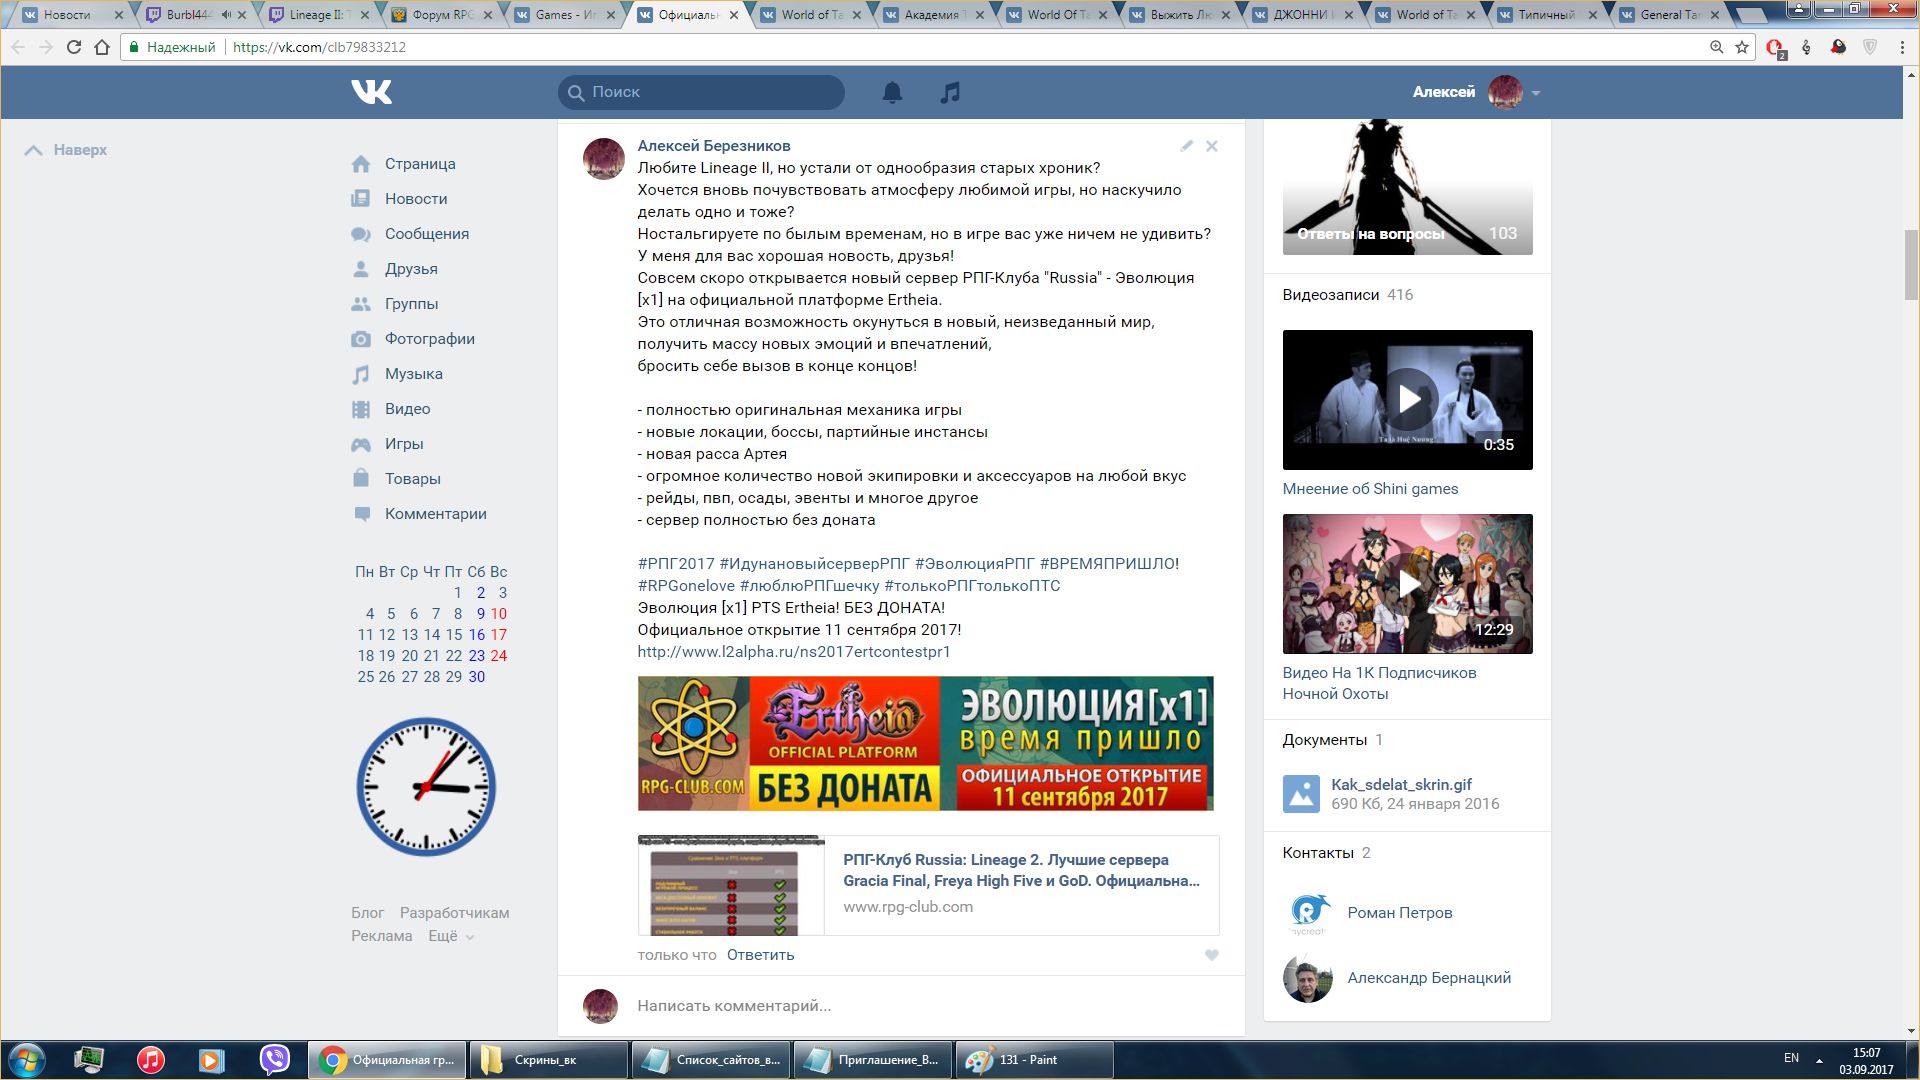Screen dimensions: 1920x1080
Task: Click the page vertical scrollbar thumb
Action: (x=1911, y=264)
